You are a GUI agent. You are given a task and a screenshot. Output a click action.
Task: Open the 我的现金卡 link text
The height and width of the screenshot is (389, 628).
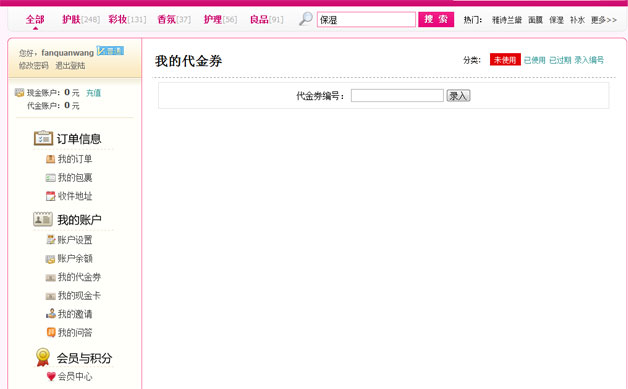coord(79,296)
